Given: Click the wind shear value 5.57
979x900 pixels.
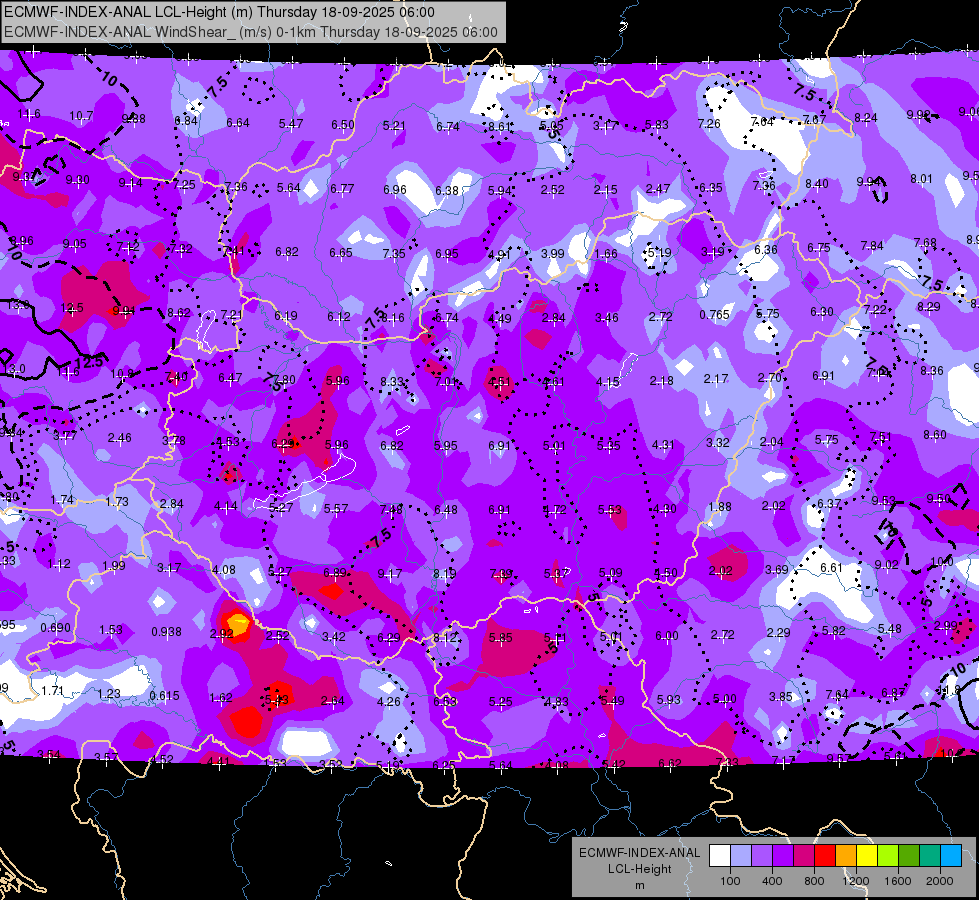Looking at the screenshot, I should point(336,508).
